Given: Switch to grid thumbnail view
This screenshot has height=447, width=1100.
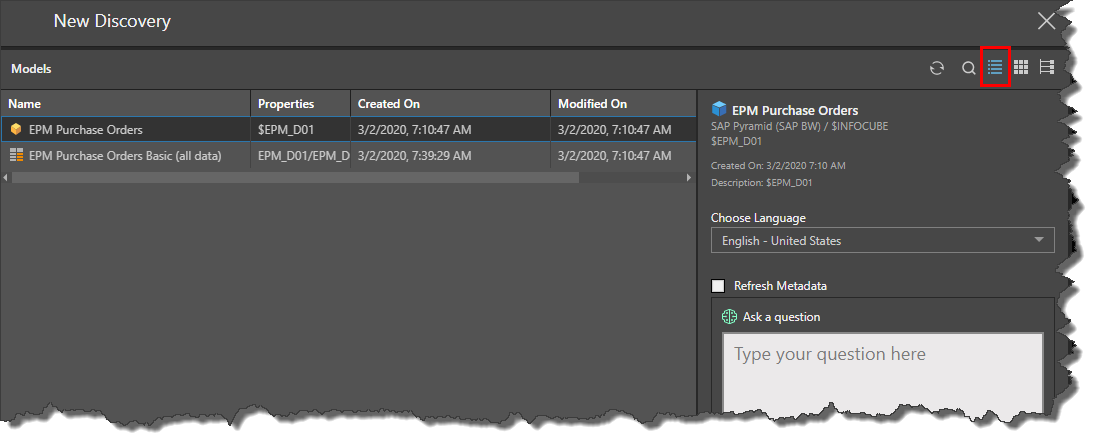Looking at the screenshot, I should click(x=1021, y=67).
